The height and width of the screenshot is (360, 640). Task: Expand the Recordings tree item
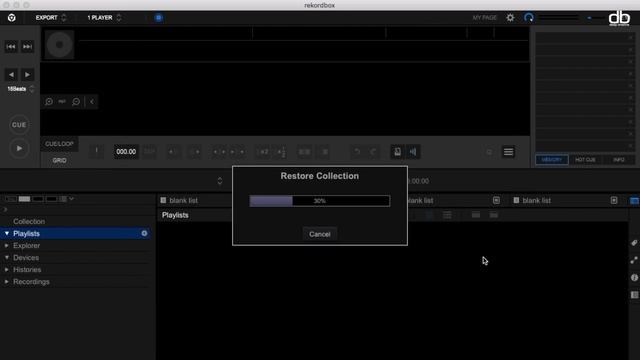[7, 282]
